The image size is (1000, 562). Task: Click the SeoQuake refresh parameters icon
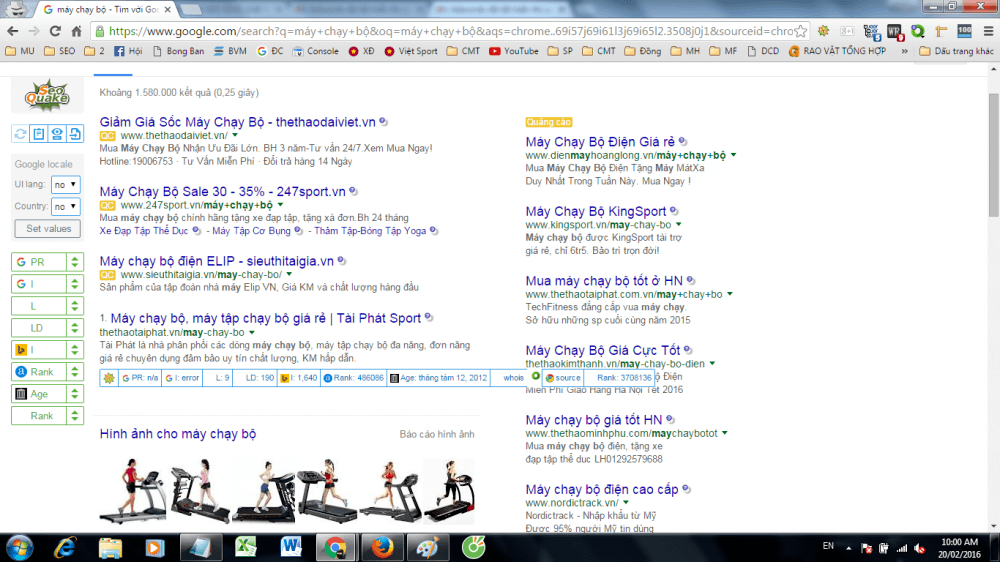(20, 133)
